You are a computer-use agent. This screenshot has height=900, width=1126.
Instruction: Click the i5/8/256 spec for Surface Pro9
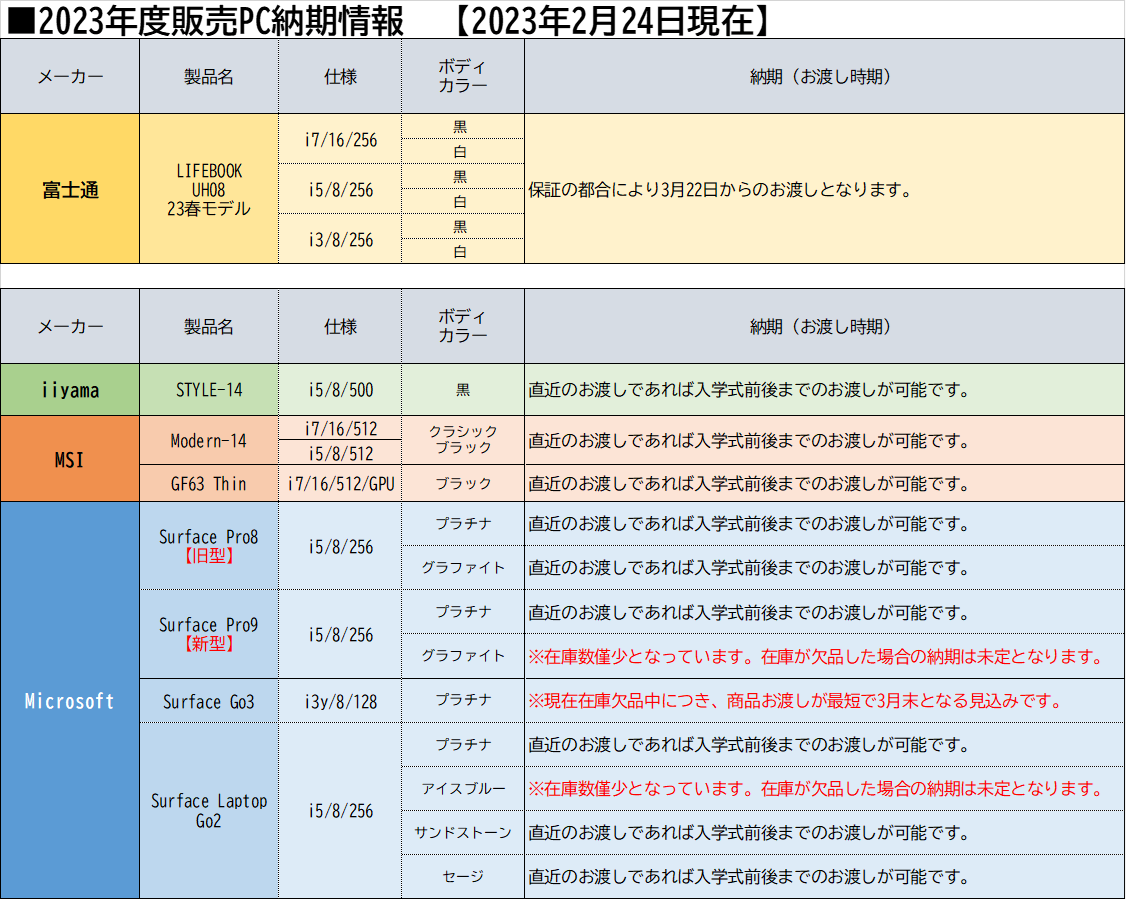pyautogui.click(x=340, y=634)
